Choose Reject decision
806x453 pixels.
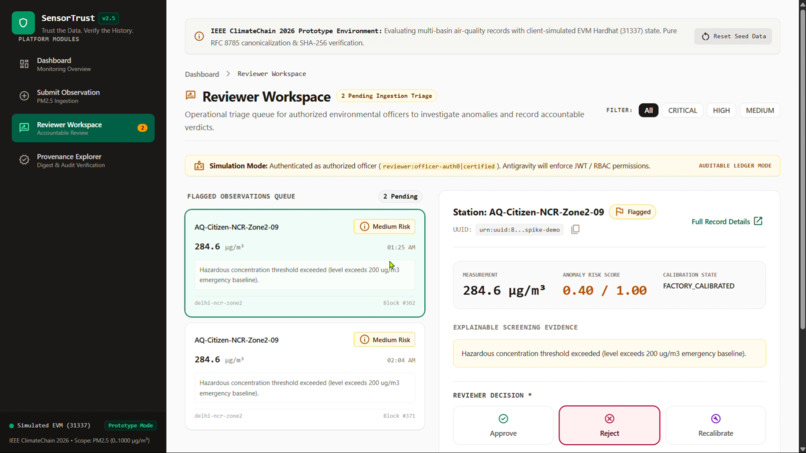click(x=609, y=425)
